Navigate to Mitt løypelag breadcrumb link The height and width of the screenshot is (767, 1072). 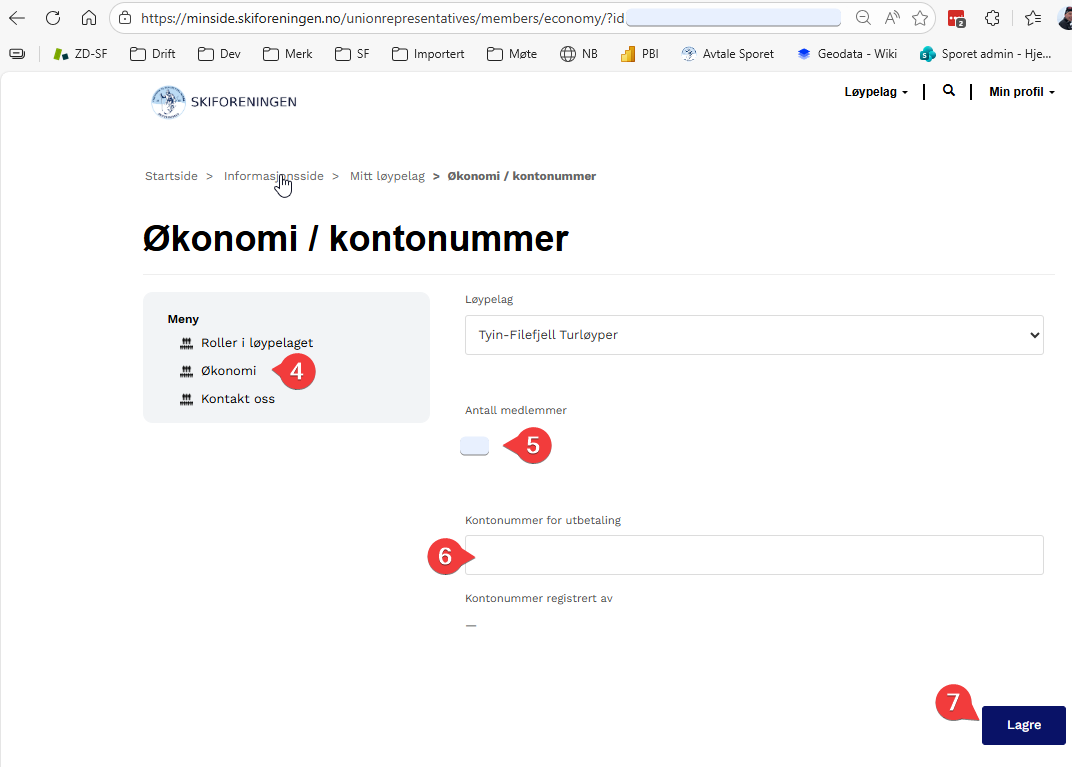point(387,176)
